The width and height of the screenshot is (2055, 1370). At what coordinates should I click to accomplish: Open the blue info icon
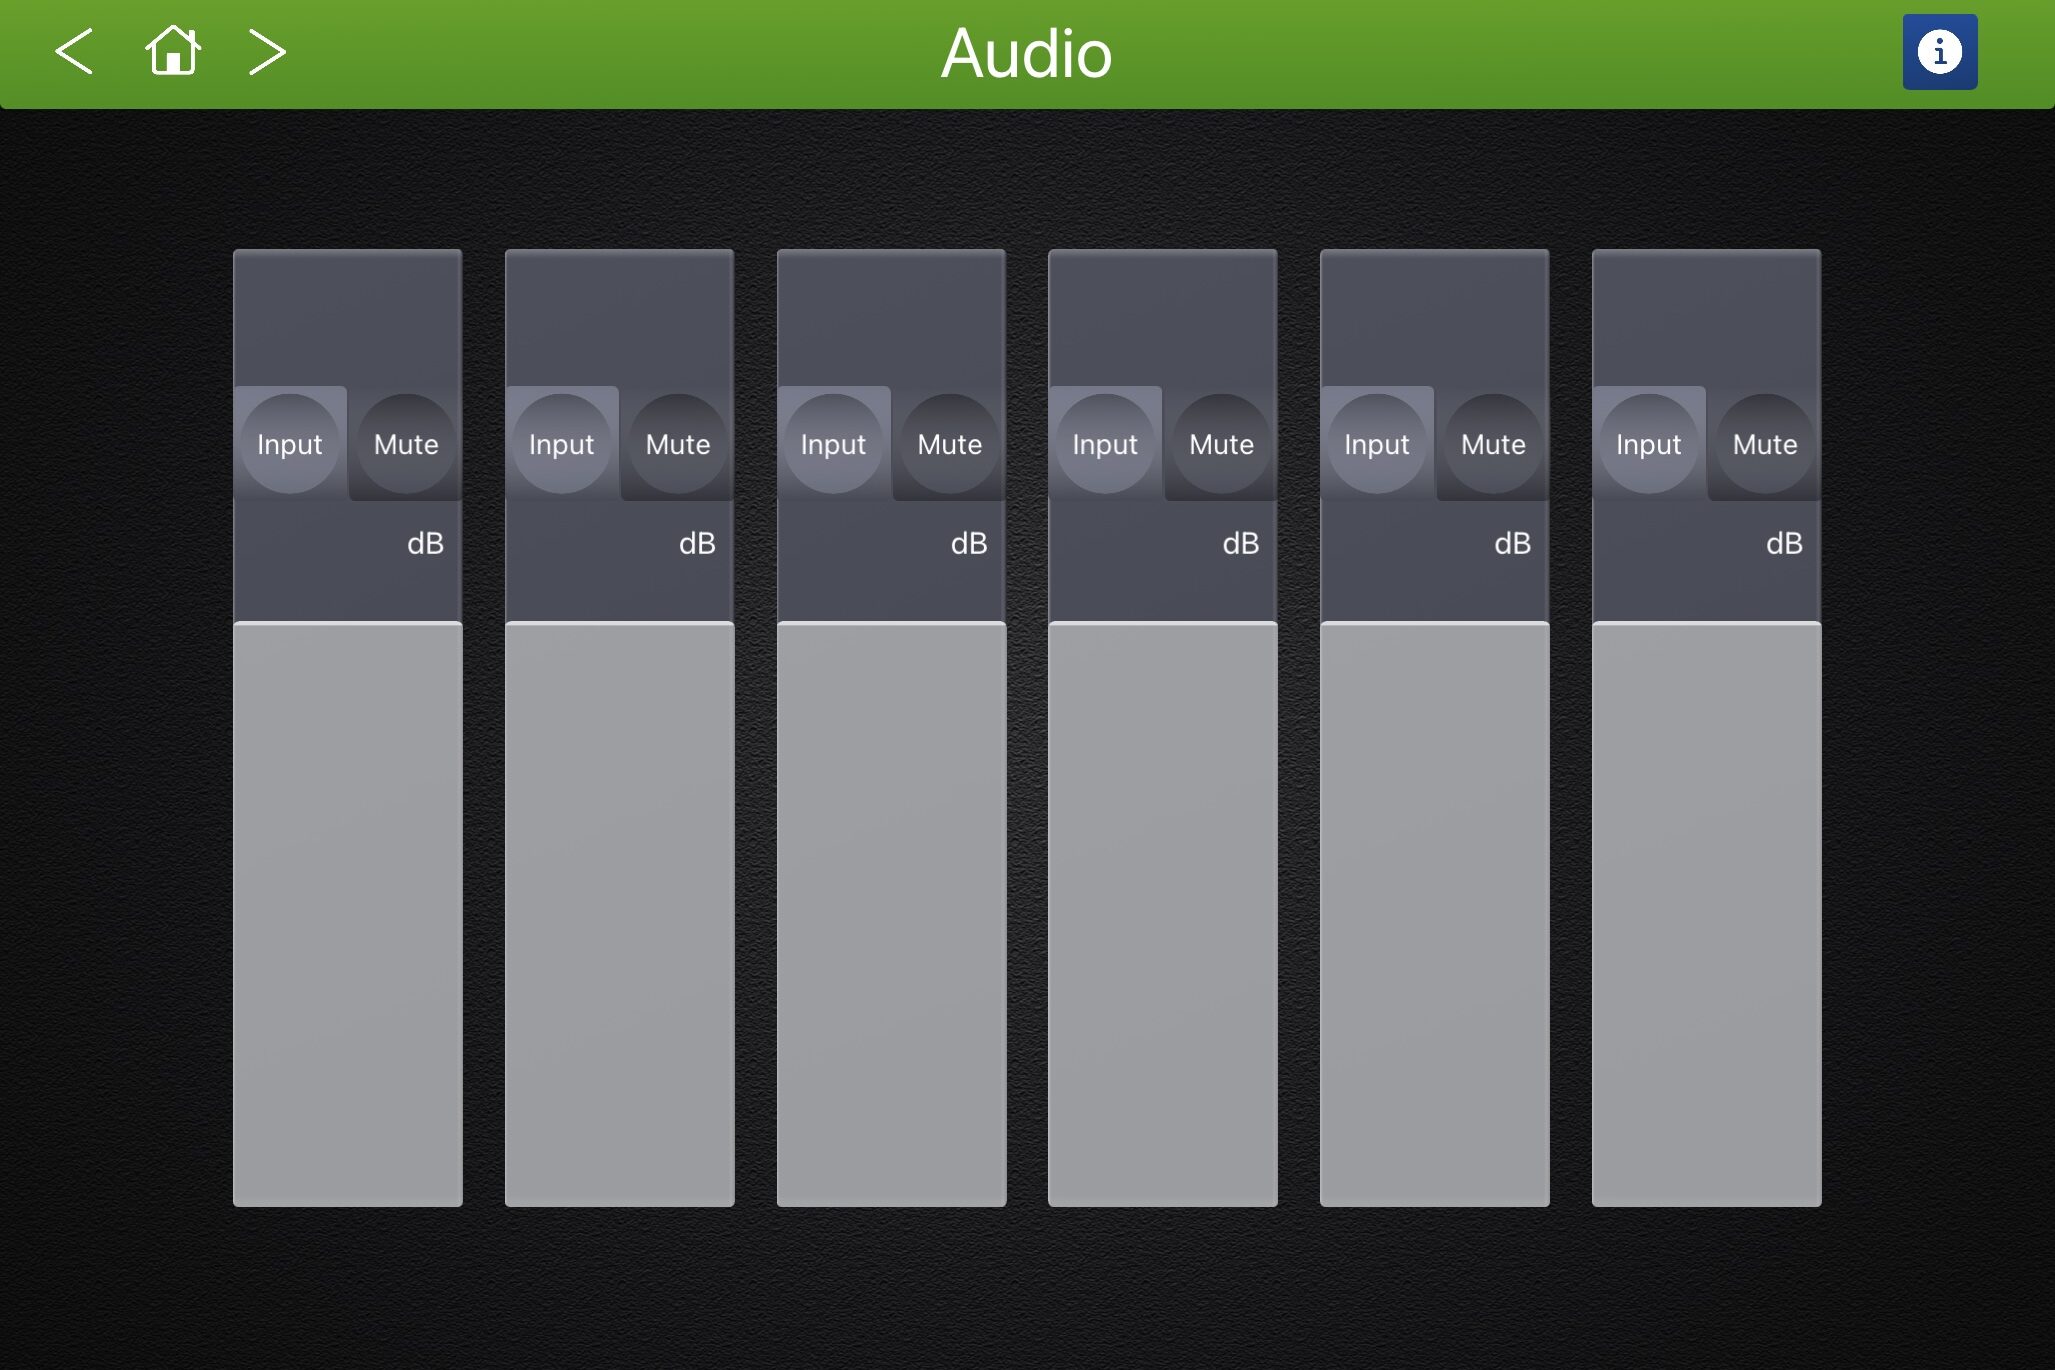click(x=1939, y=52)
